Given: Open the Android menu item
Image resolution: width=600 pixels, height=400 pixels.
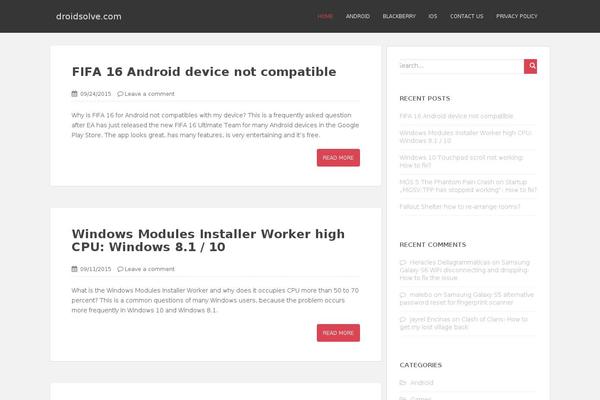Looking at the screenshot, I should click(x=358, y=16).
